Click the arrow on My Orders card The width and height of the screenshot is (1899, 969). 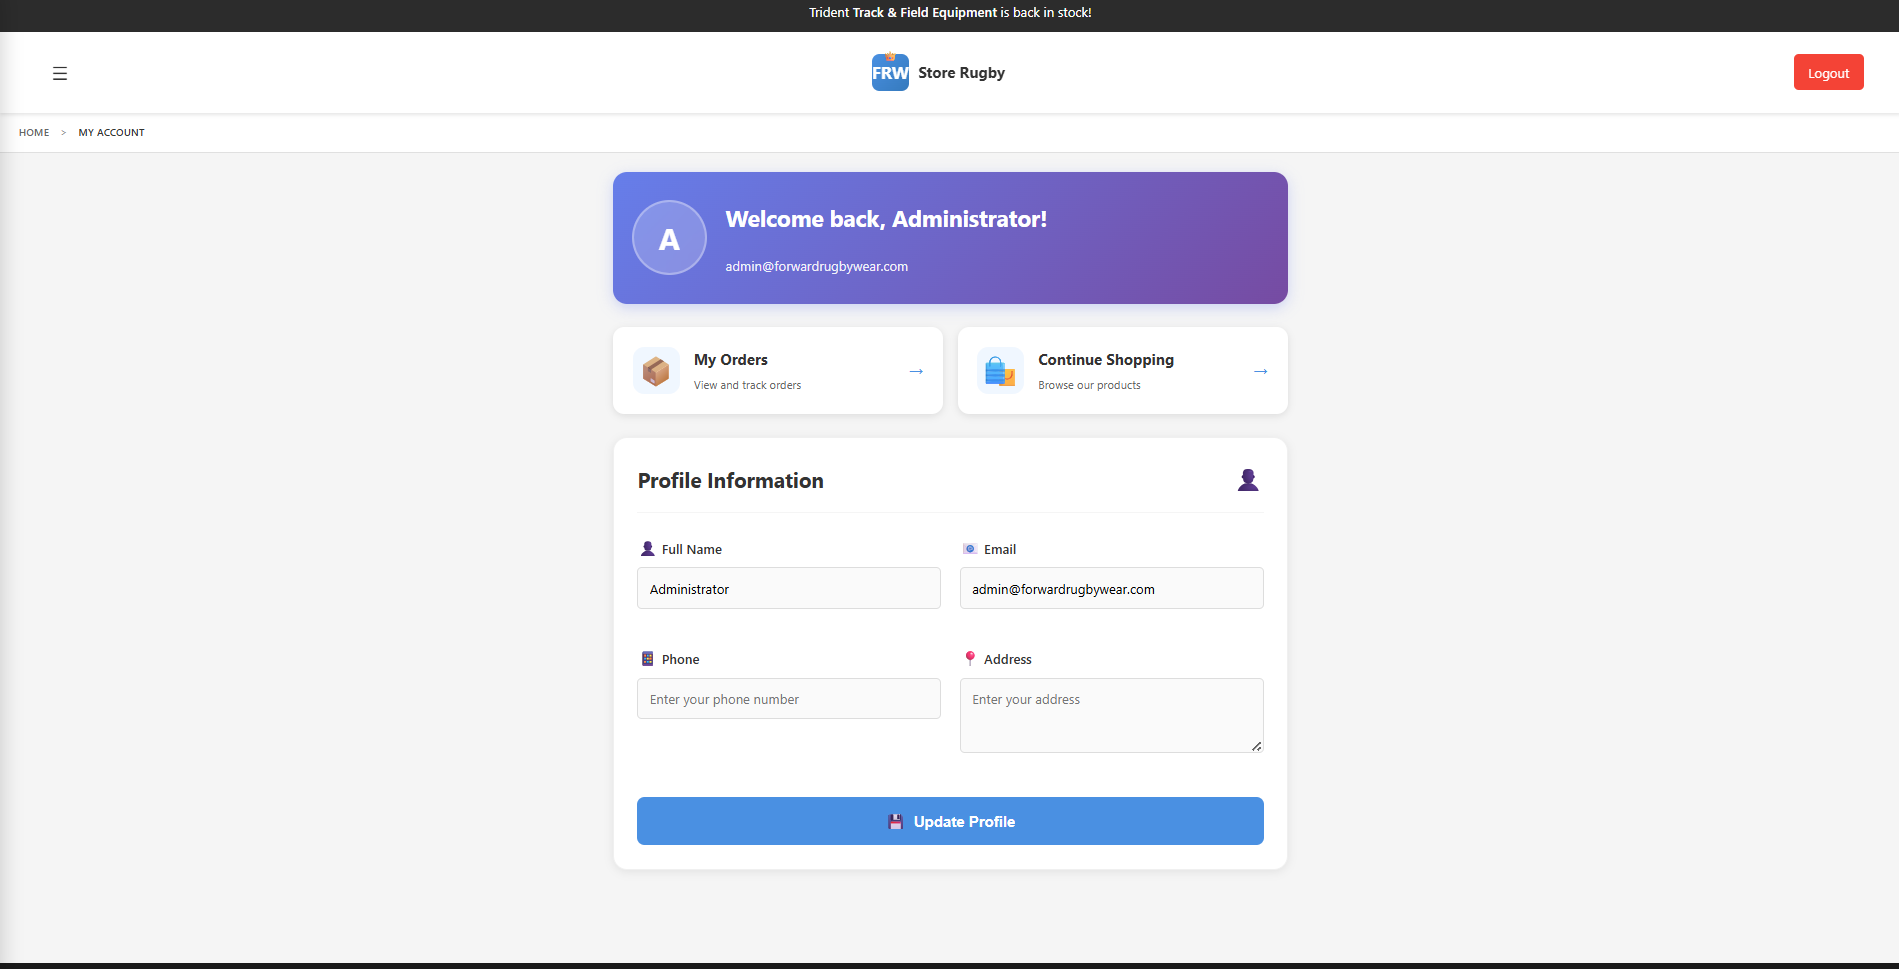click(916, 371)
